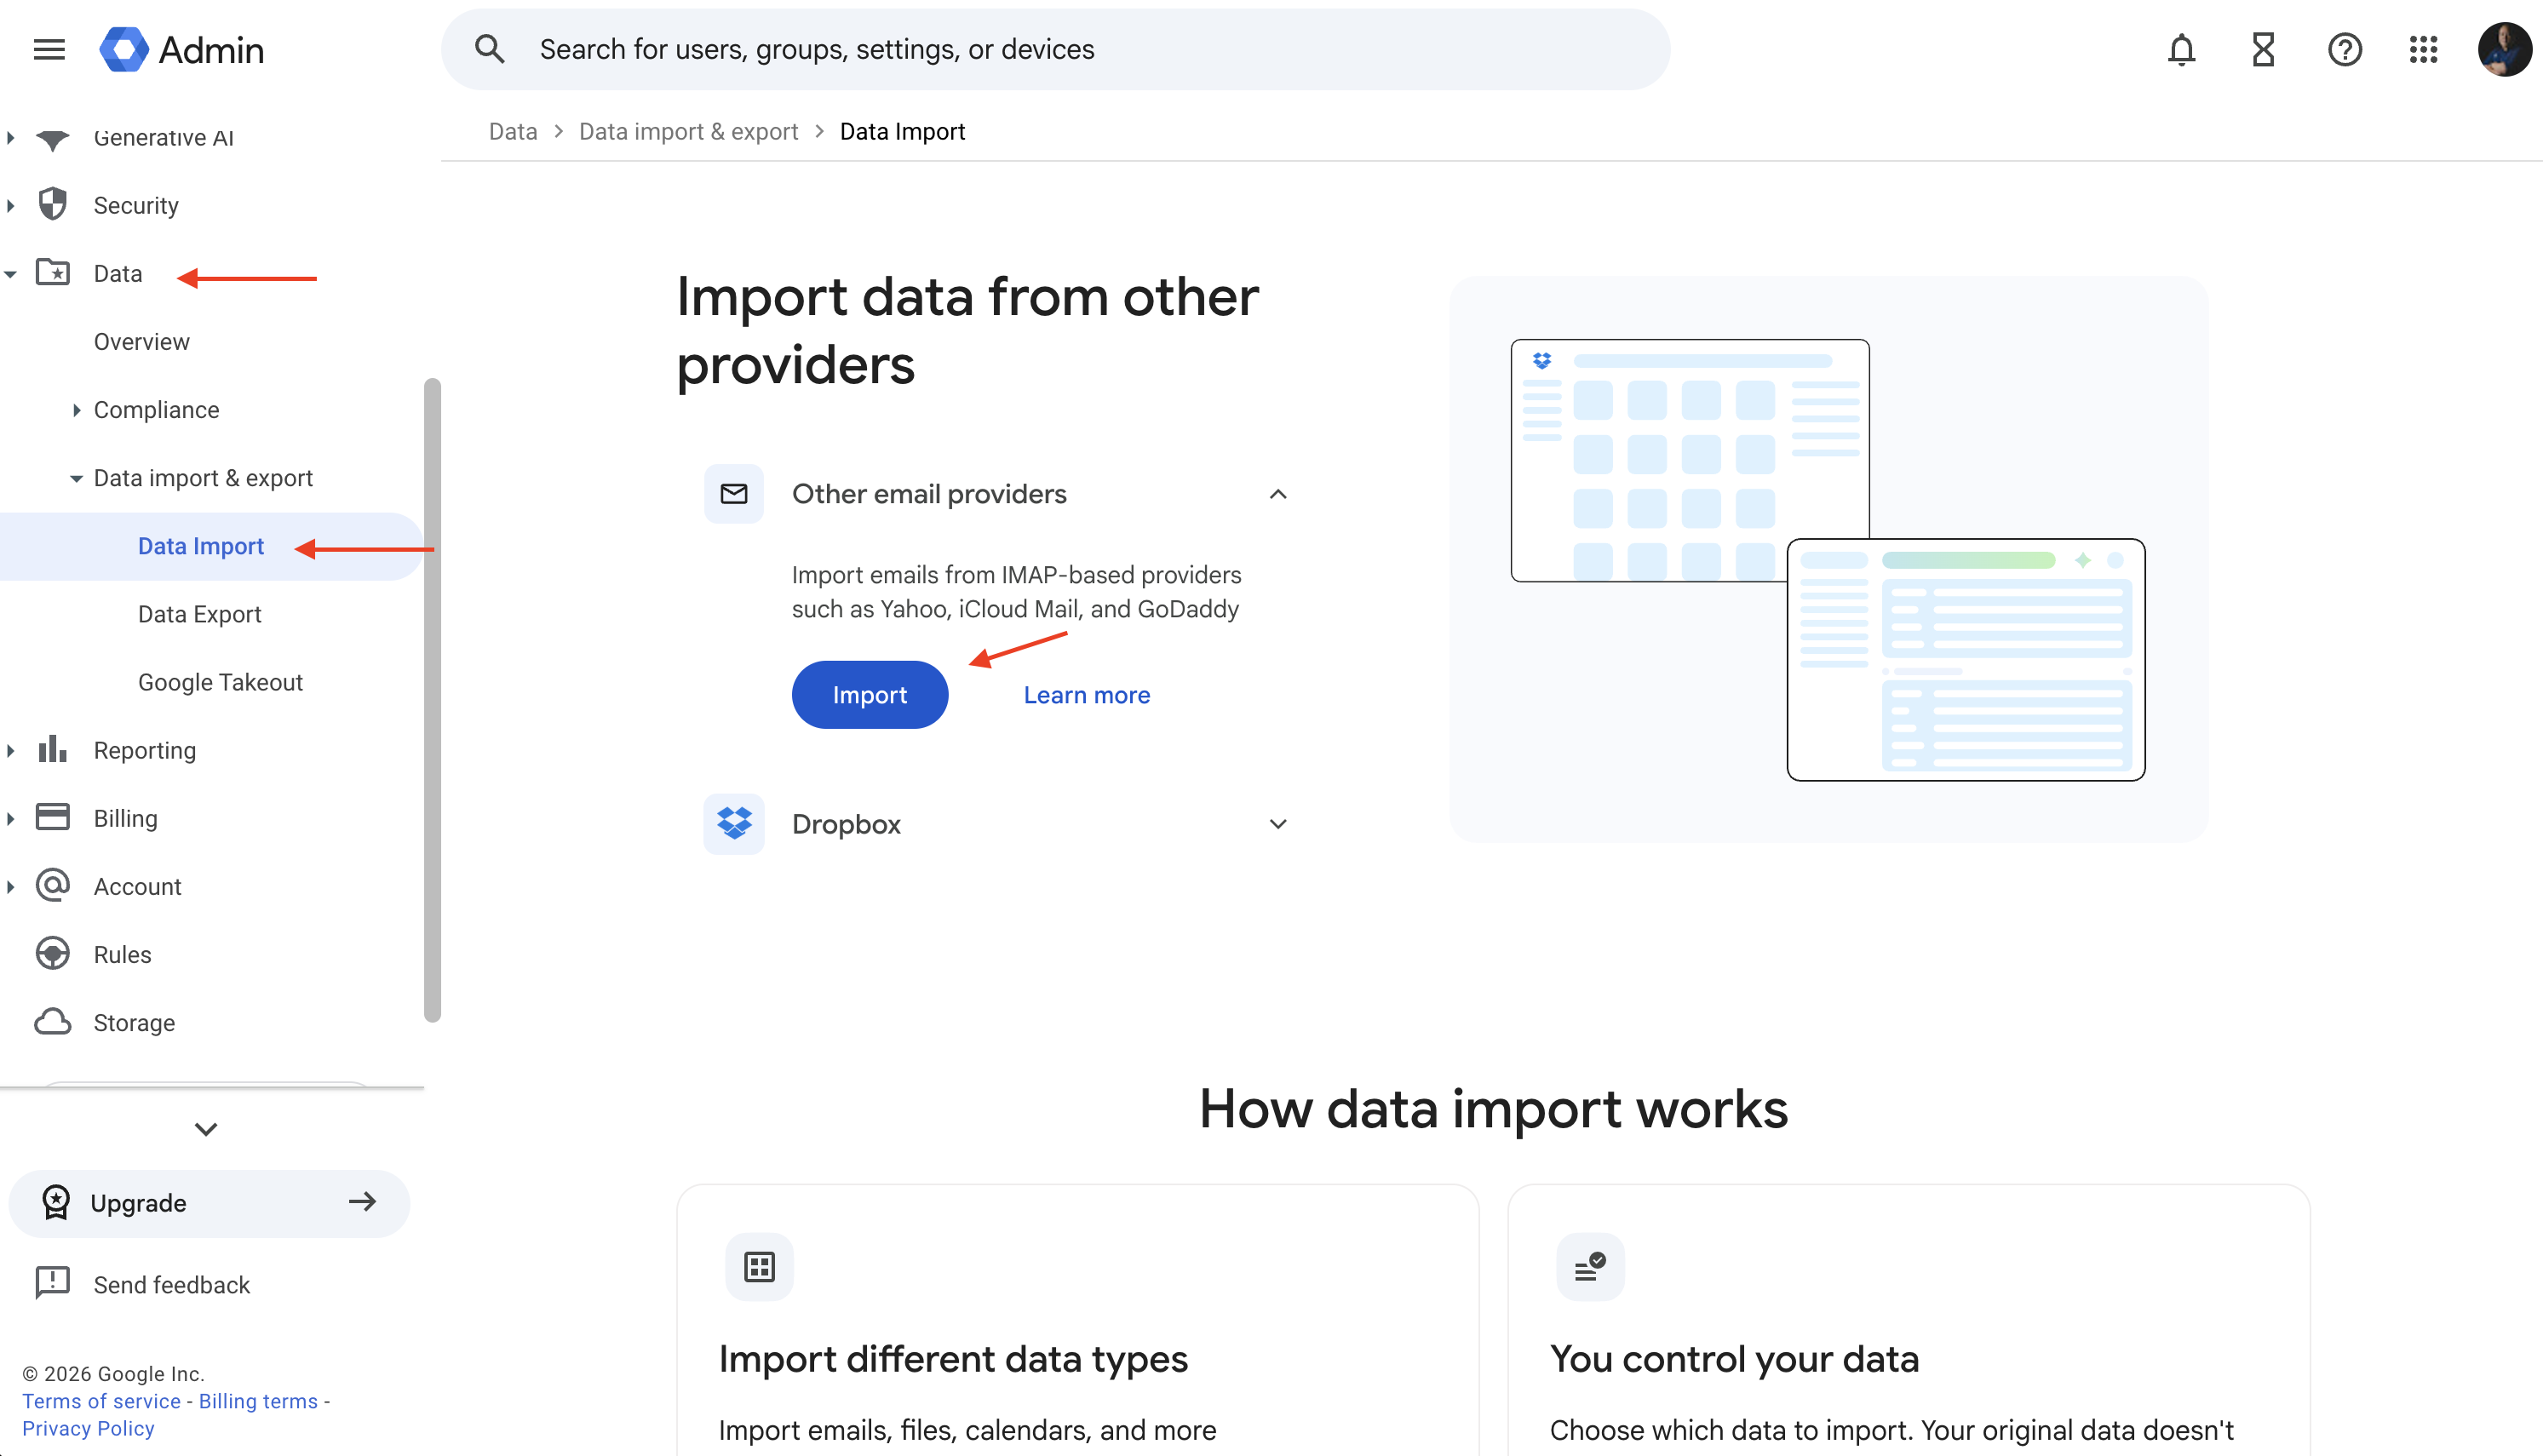Open the Learn more link
Screen dimensions: 2543x1456
(x=1086, y=694)
